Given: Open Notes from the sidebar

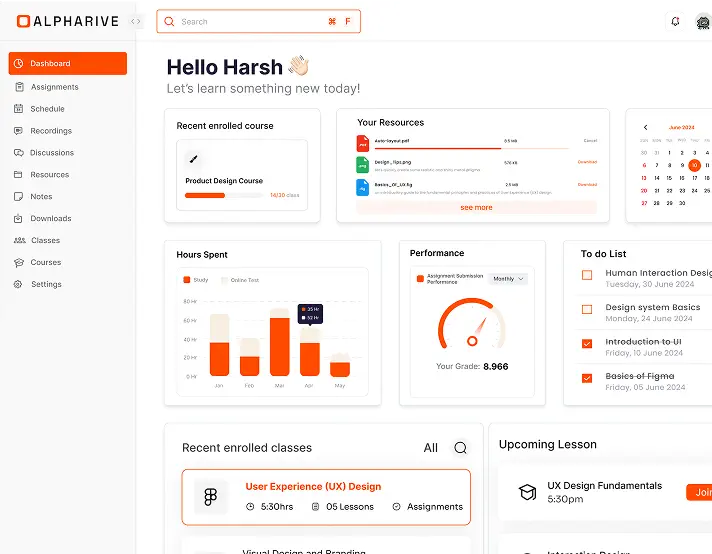Looking at the screenshot, I should [41, 197].
